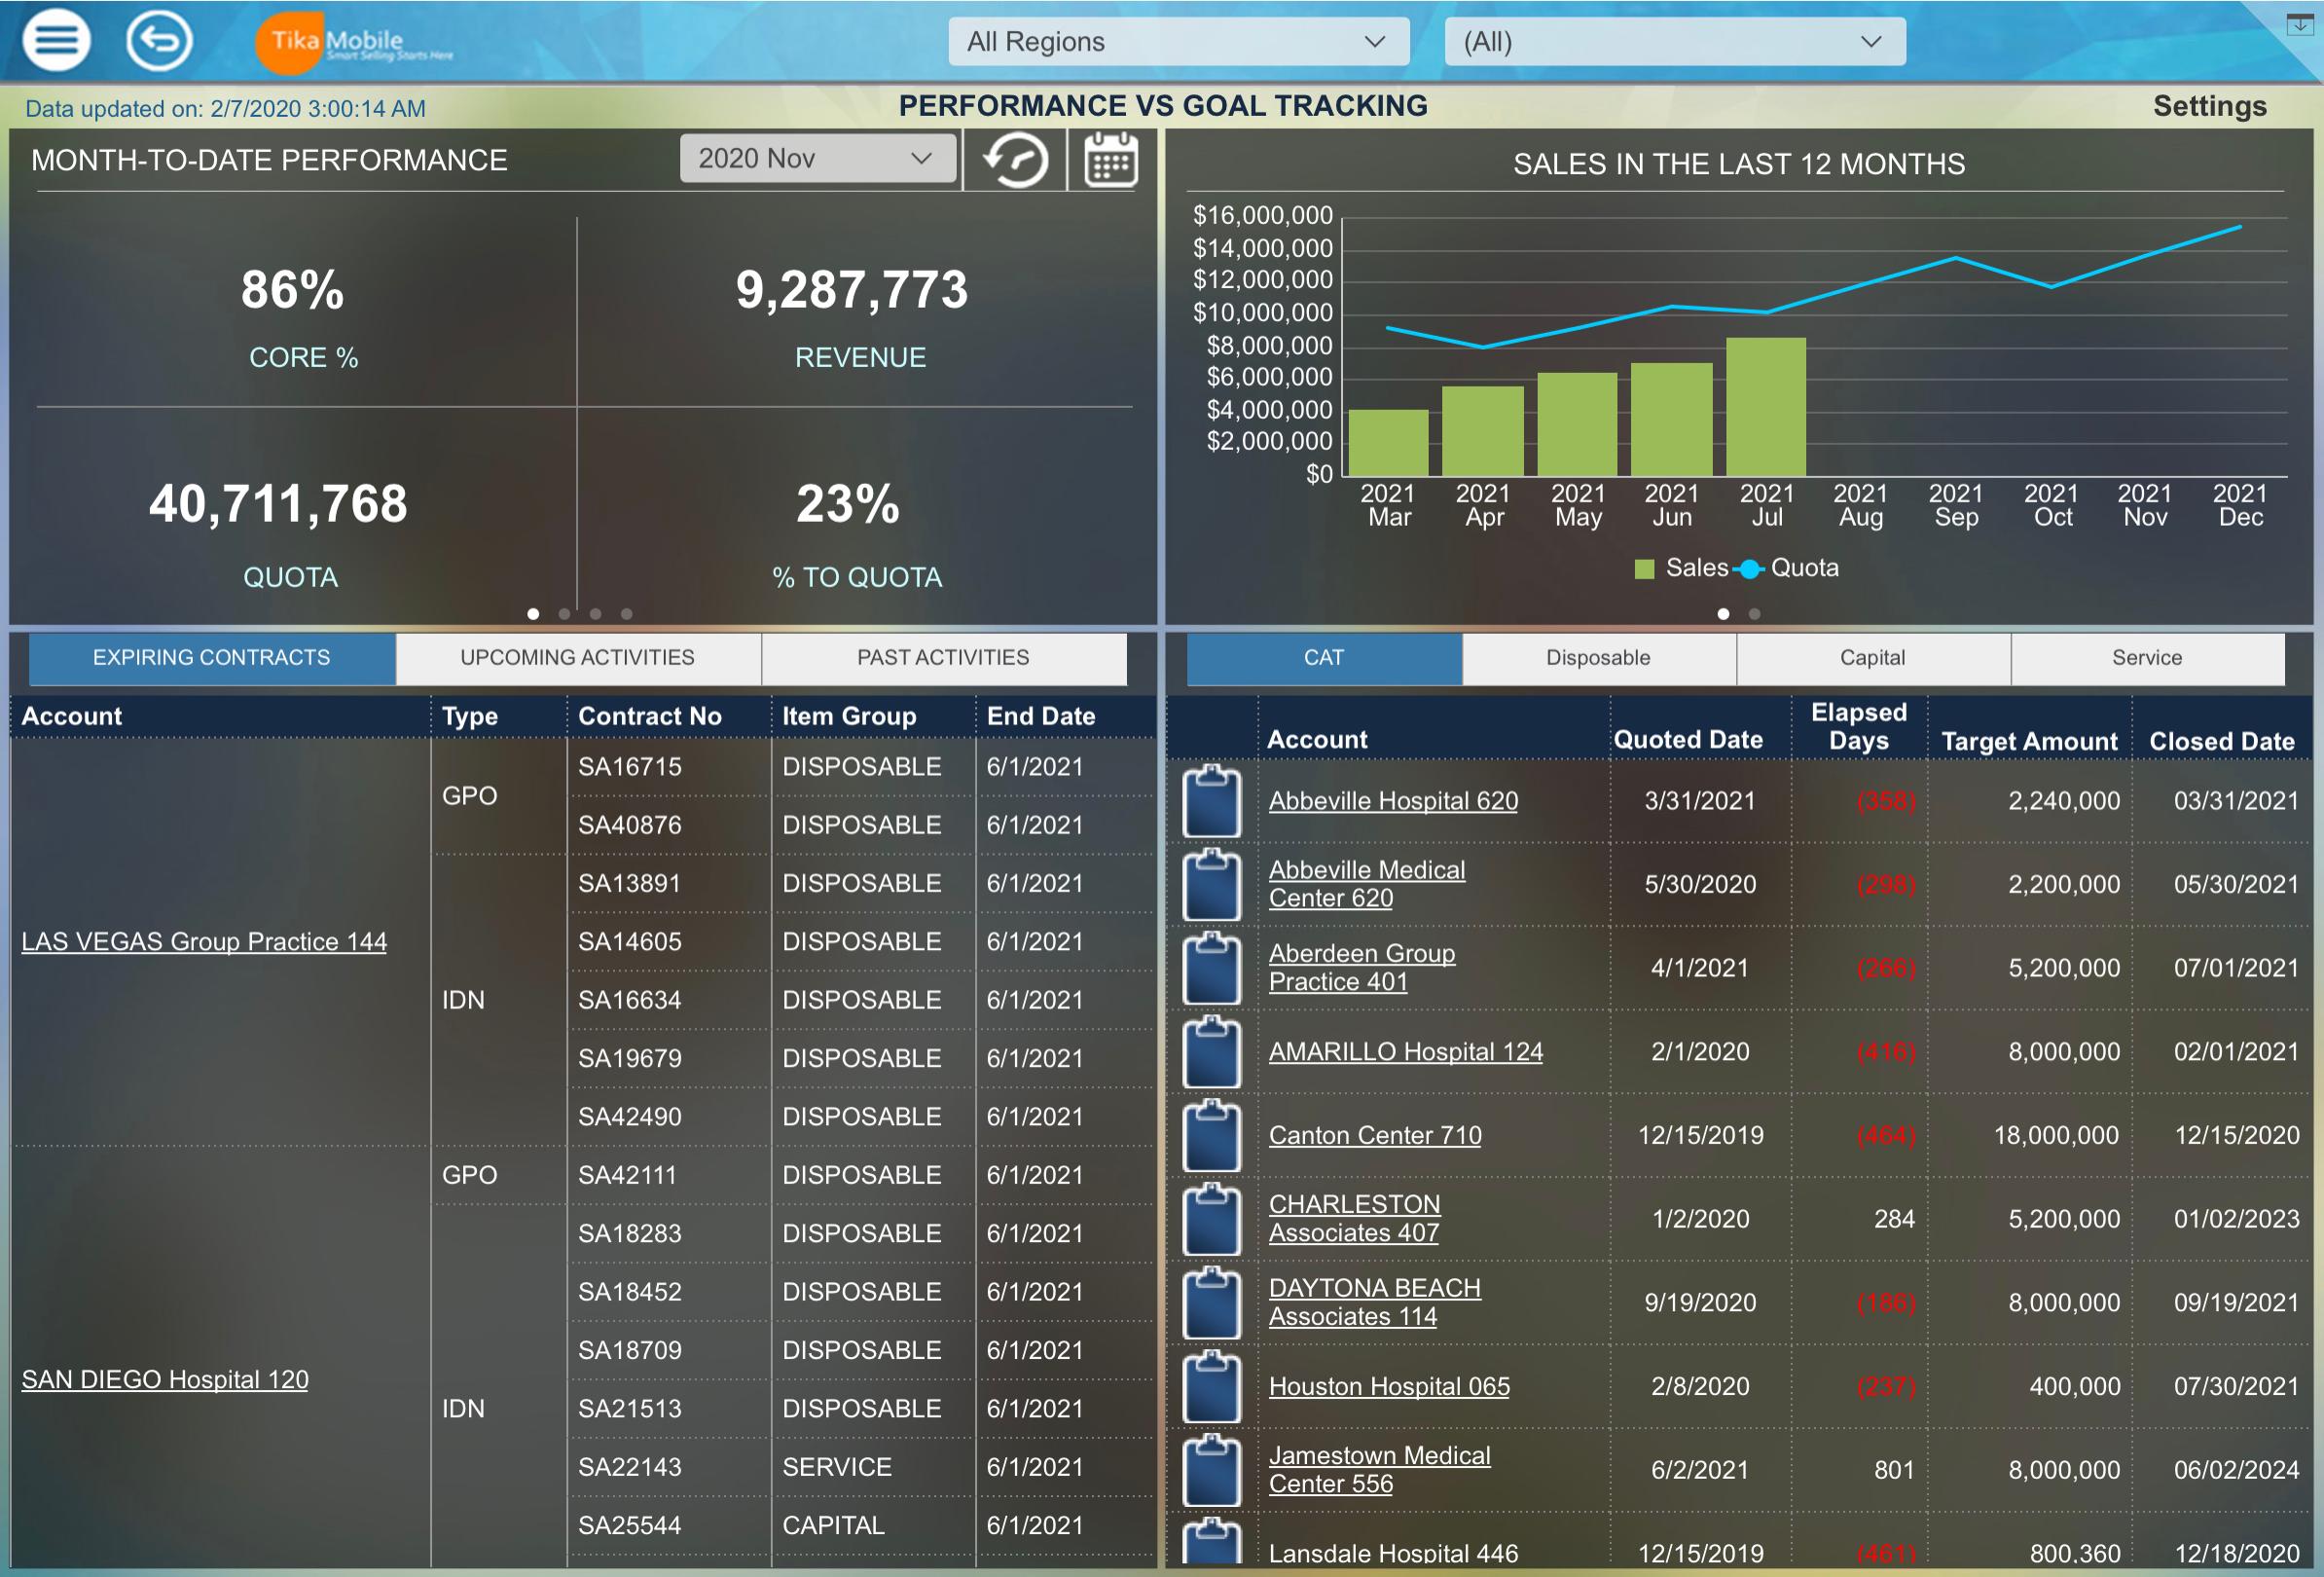Screen dimensions: 2324x1577
Task: Open the Settings link
Action: pyautogui.click(x=2209, y=106)
